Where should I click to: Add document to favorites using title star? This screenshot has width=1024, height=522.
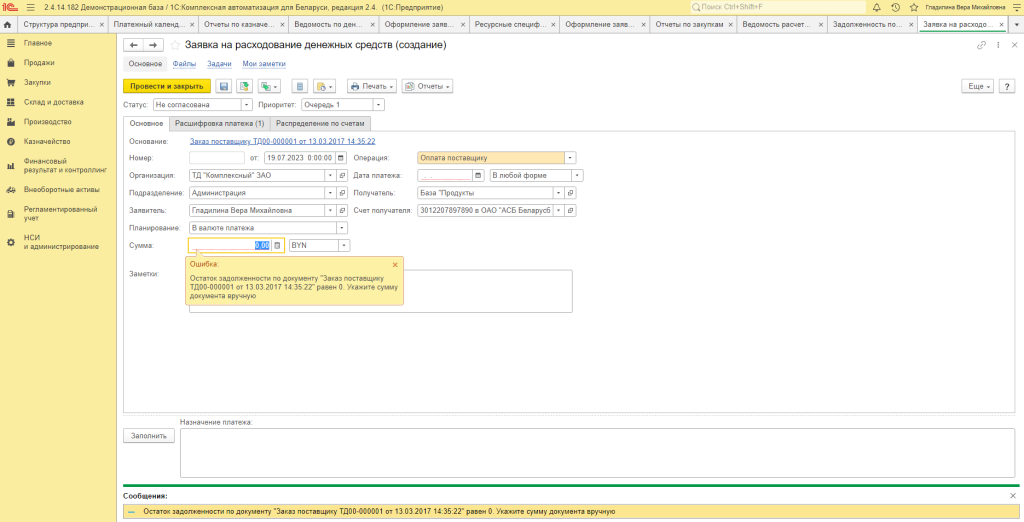coord(176,45)
